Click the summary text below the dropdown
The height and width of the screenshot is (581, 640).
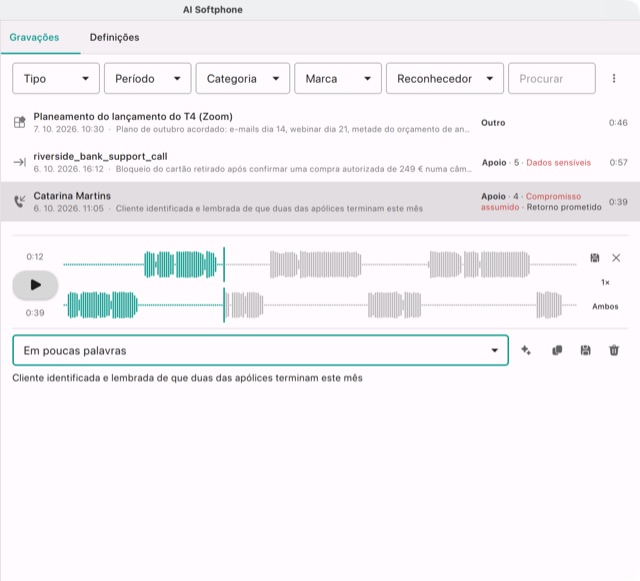click(187, 378)
